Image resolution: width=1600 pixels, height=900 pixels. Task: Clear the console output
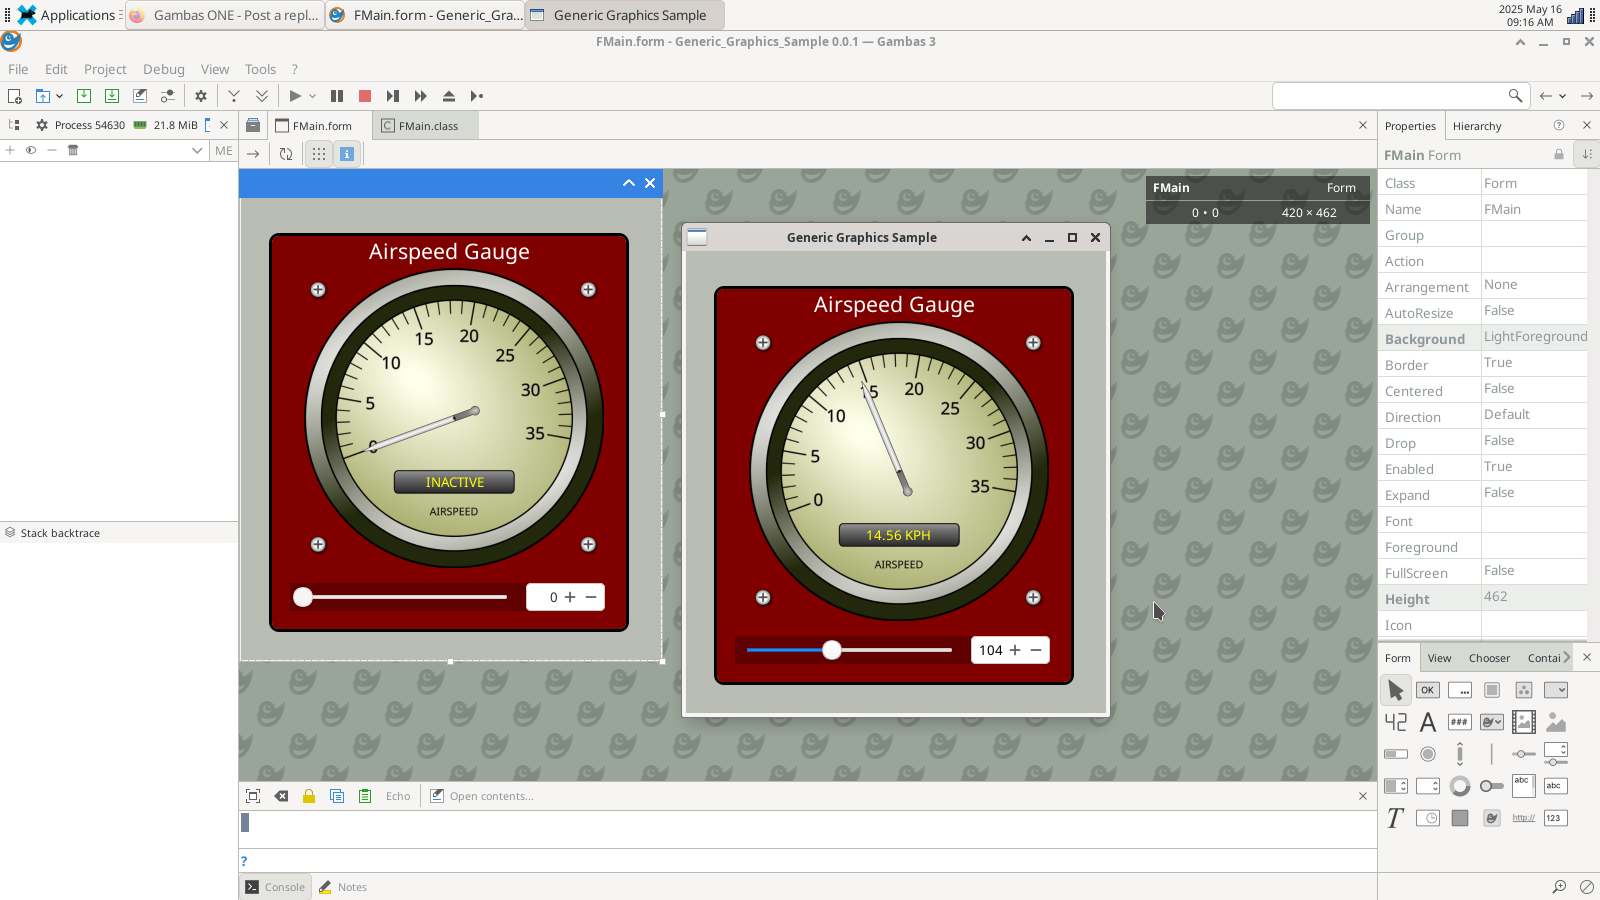point(281,796)
